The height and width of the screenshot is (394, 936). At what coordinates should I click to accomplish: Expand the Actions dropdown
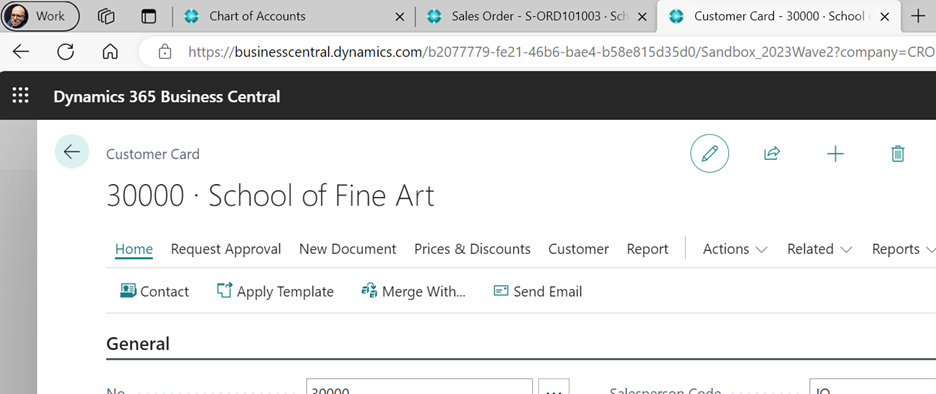(x=735, y=249)
